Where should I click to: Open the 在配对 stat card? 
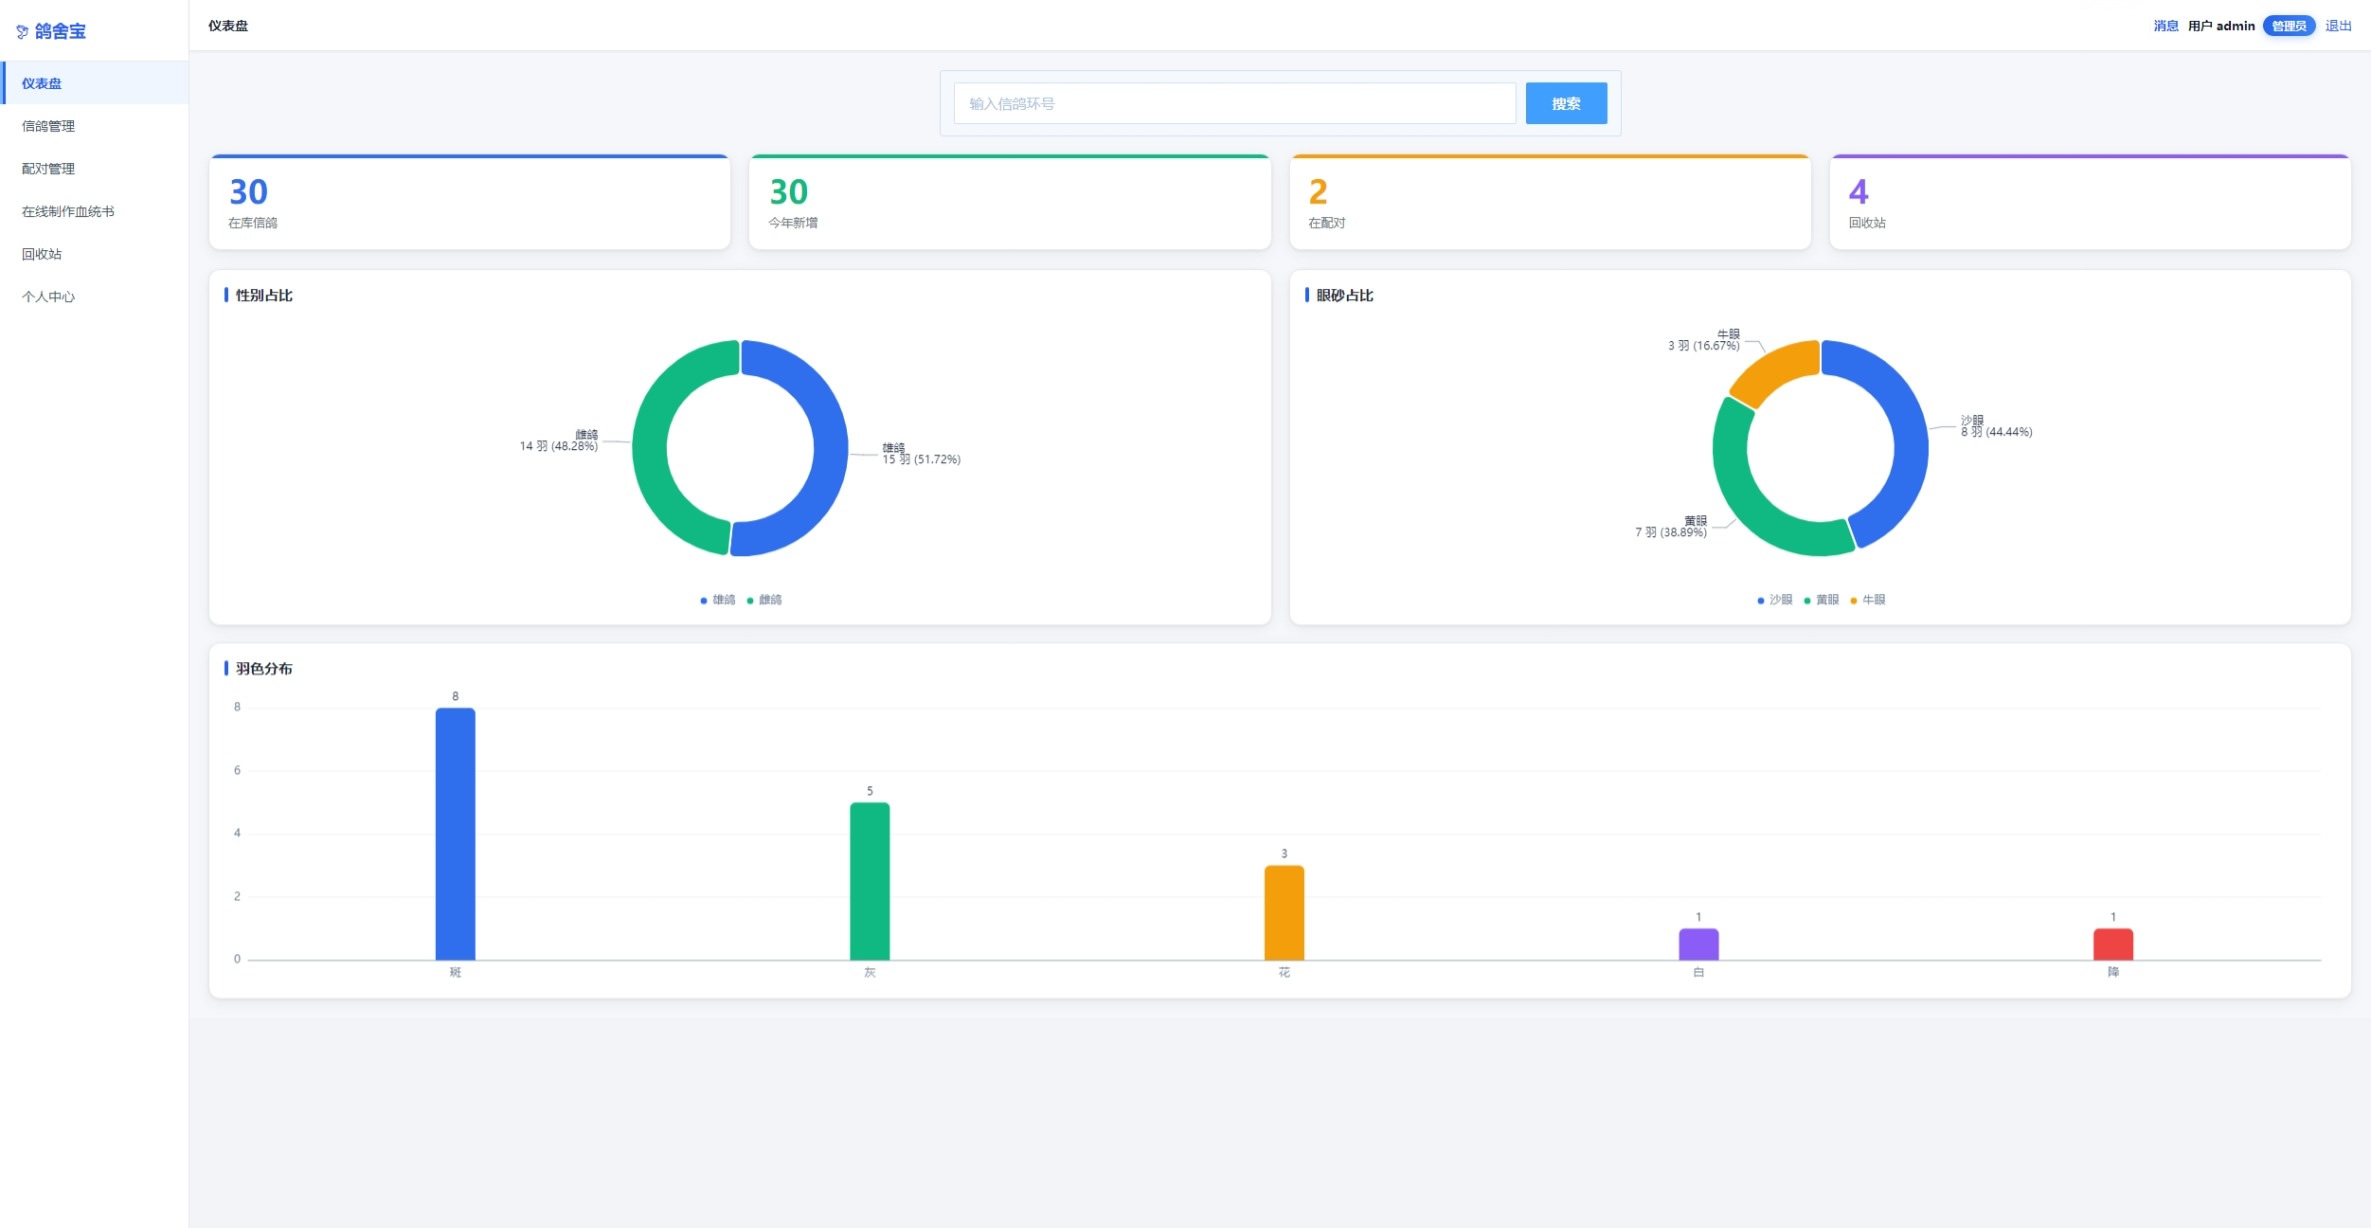pos(1550,202)
